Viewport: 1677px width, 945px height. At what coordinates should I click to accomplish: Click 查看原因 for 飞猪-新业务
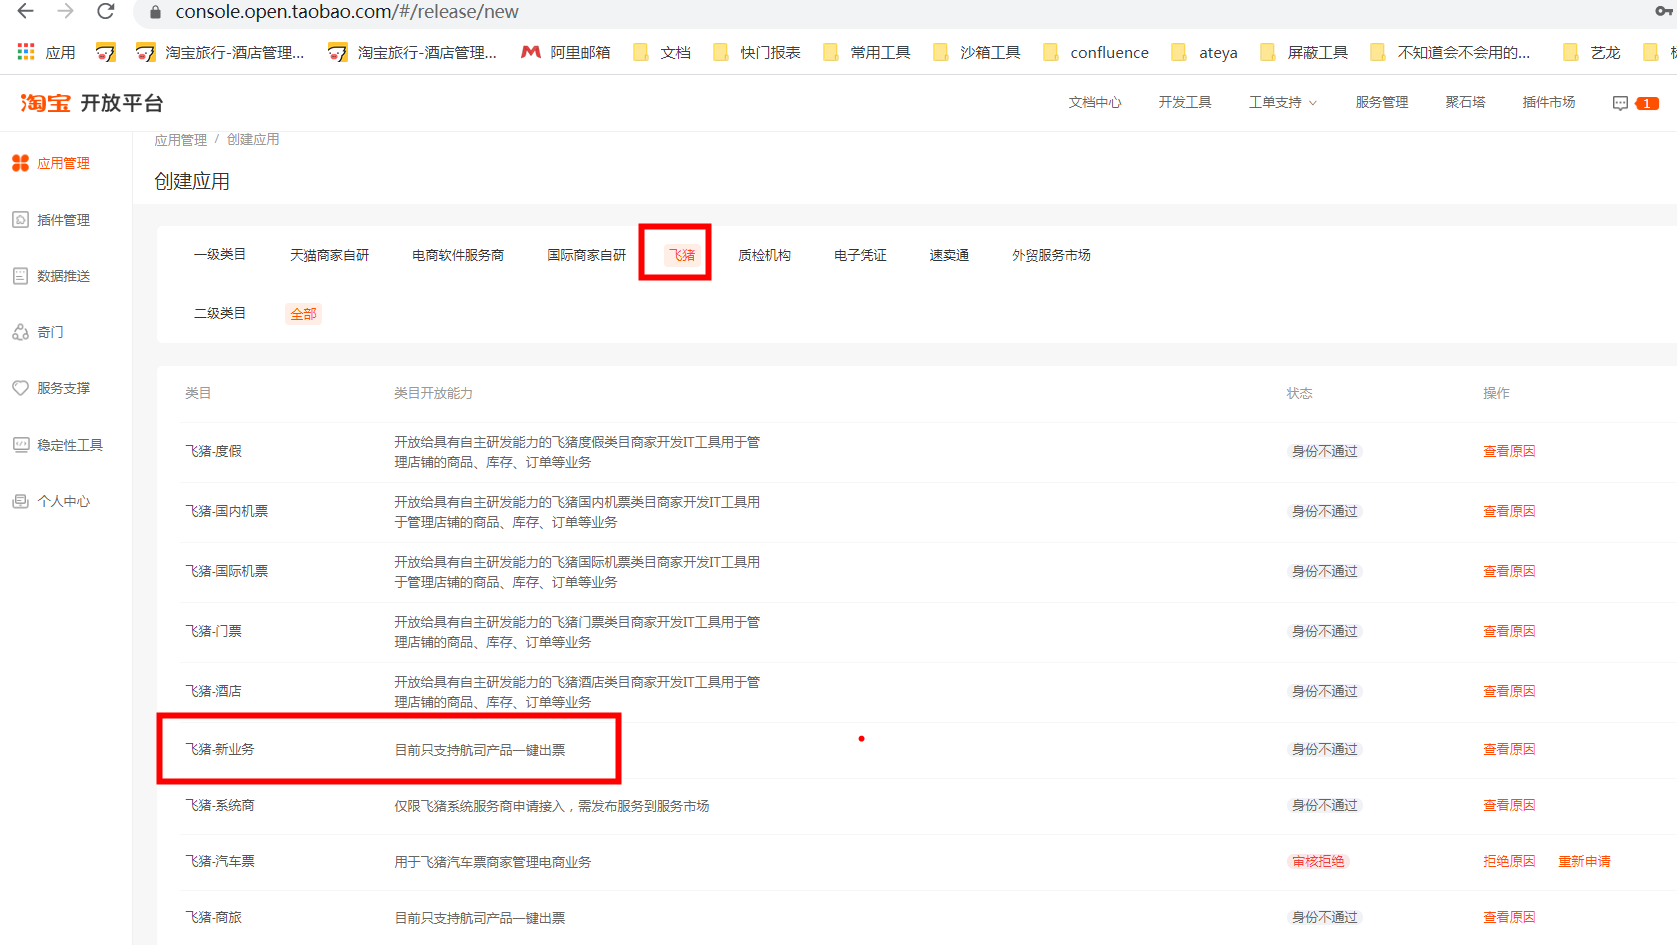(1509, 749)
